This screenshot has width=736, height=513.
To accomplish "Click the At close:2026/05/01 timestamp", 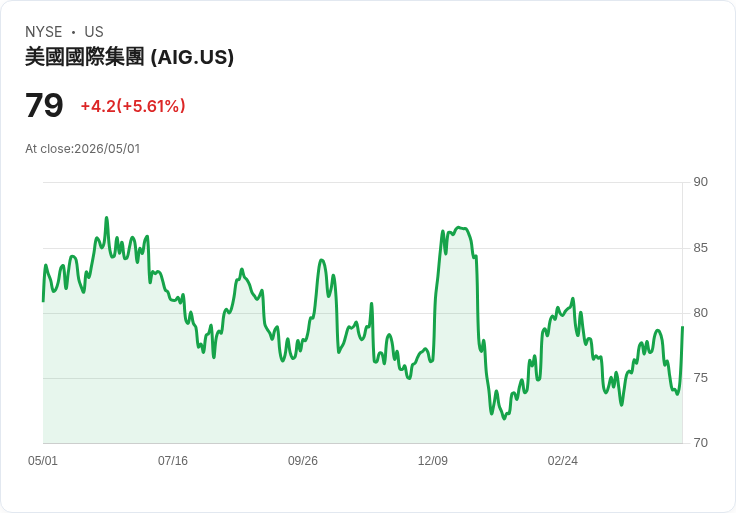I will point(83,149).
